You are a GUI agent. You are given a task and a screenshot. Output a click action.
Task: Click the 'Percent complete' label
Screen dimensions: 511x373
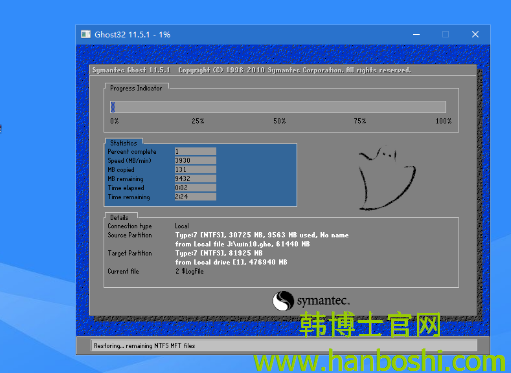click(x=132, y=152)
